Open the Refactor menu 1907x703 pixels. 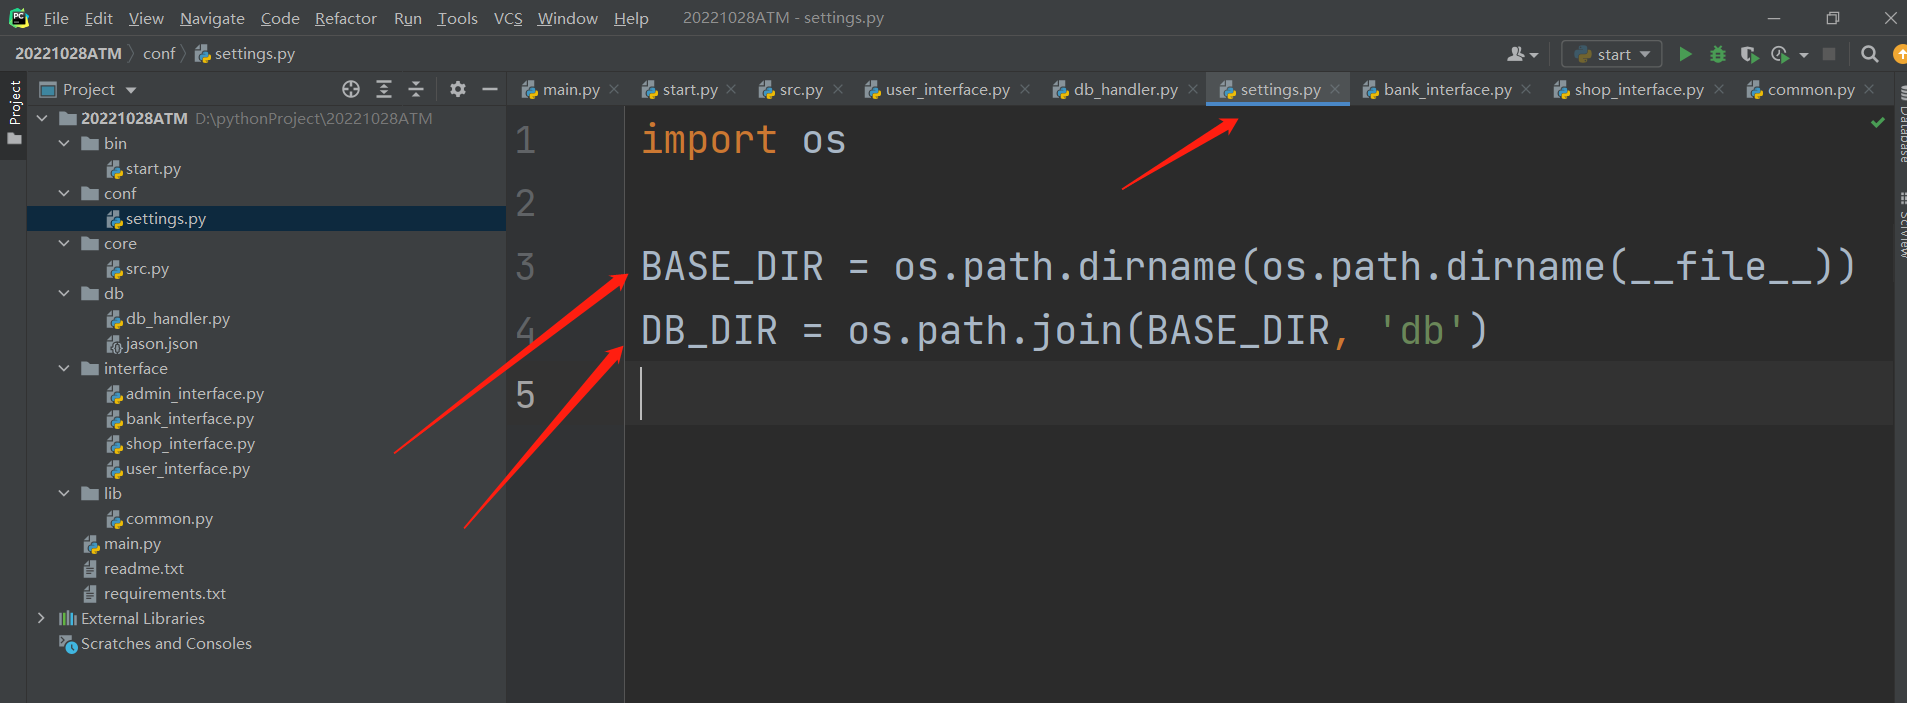[x=346, y=18]
